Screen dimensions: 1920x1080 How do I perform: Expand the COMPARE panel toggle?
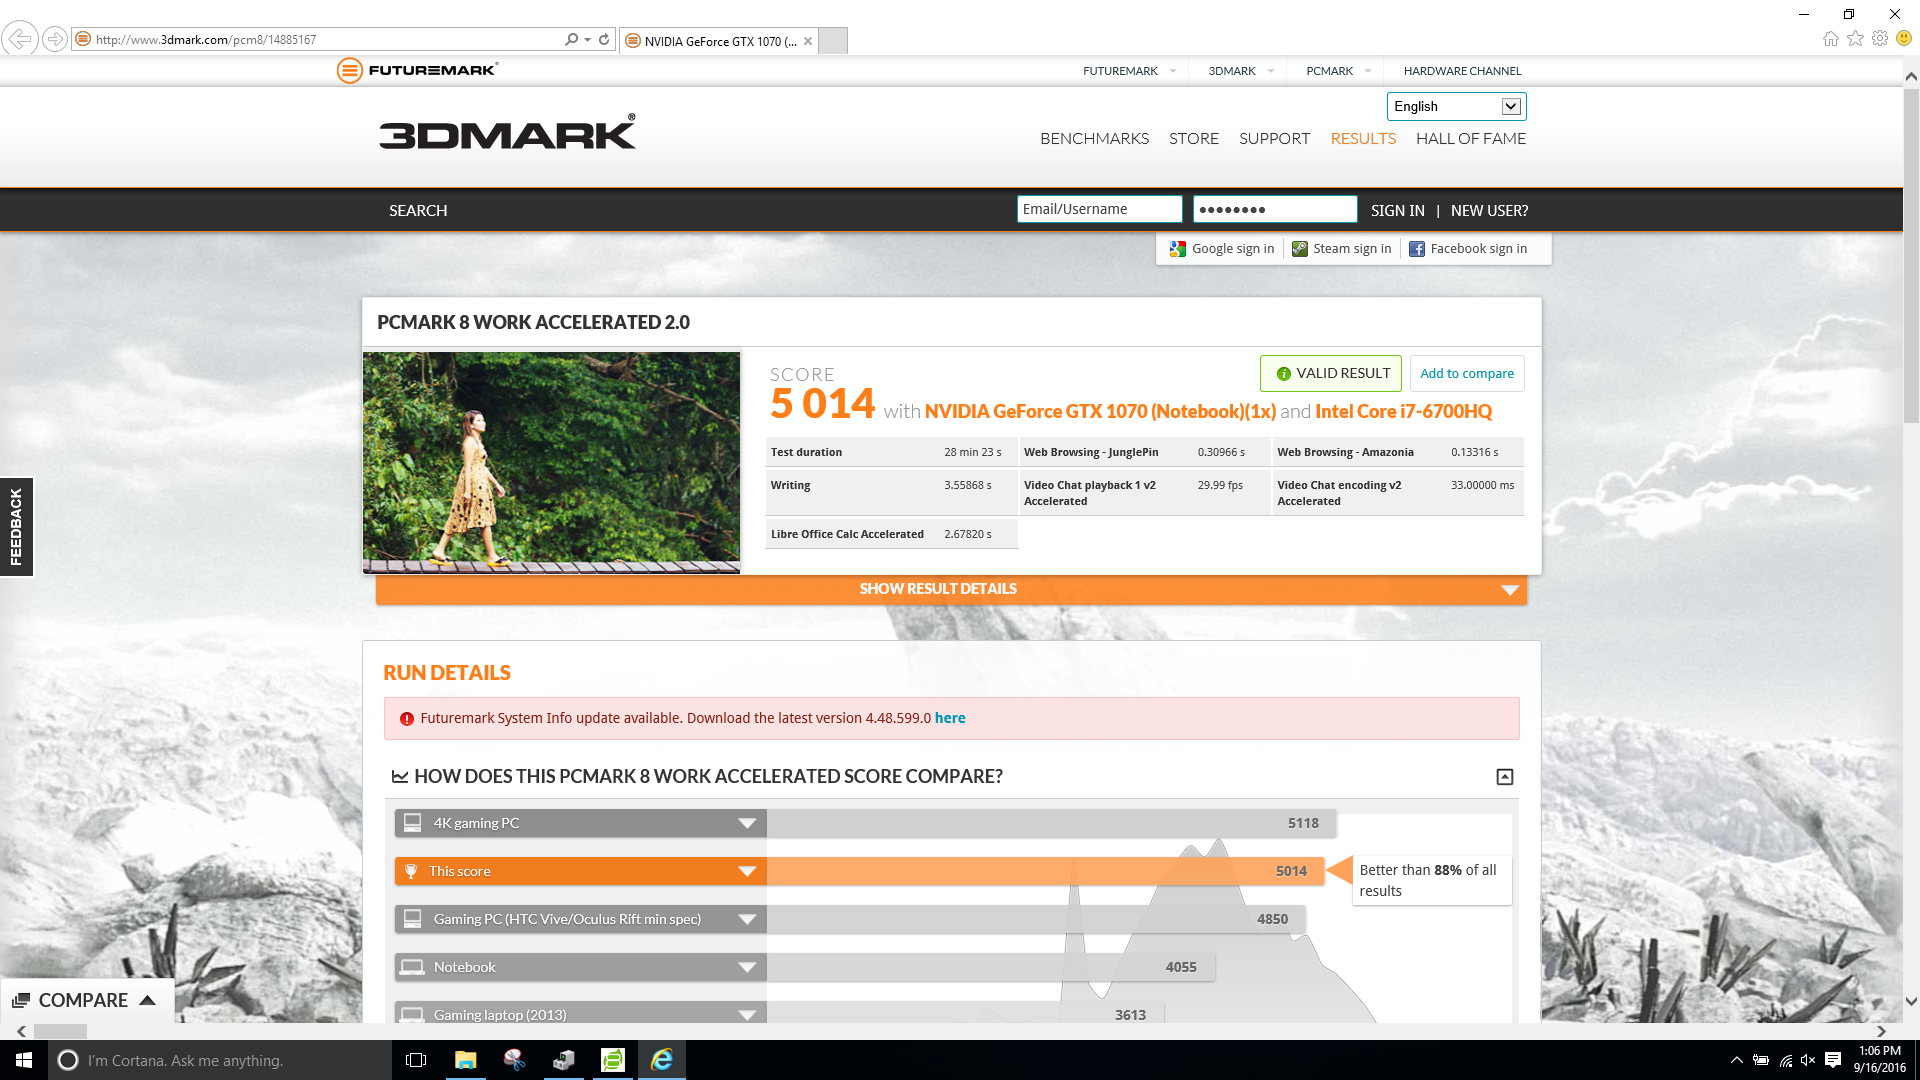[x=147, y=1000]
